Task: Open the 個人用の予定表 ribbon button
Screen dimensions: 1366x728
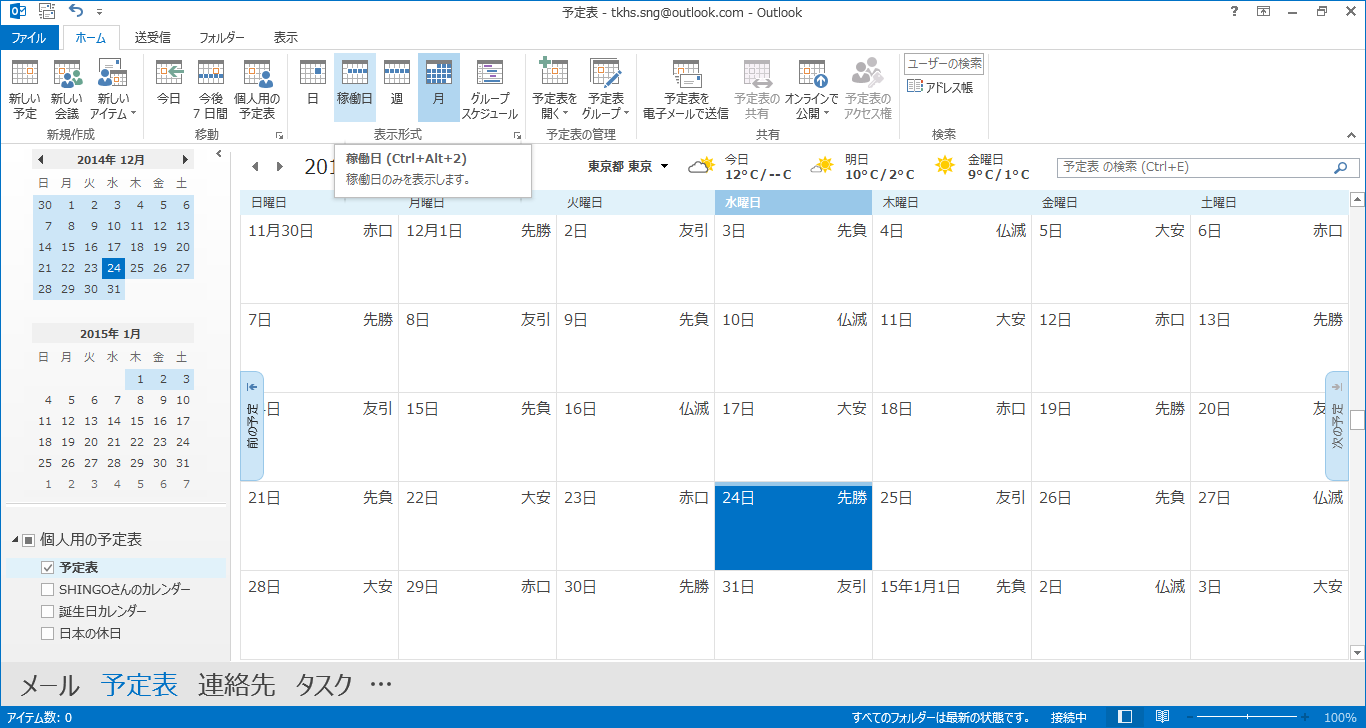Action: point(257,89)
